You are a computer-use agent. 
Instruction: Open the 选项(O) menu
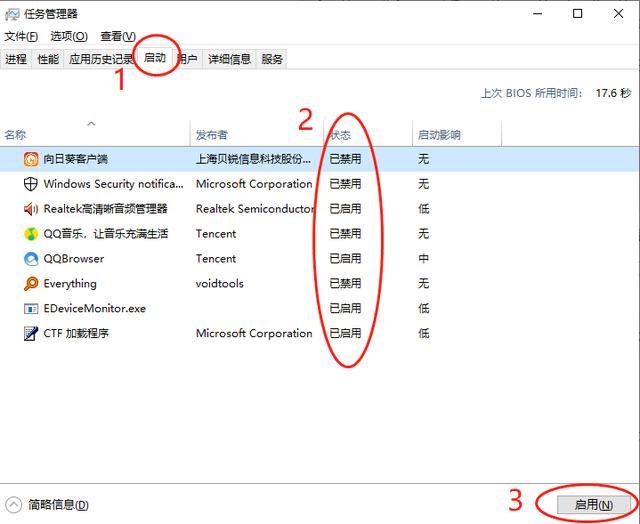pyautogui.click(x=69, y=36)
